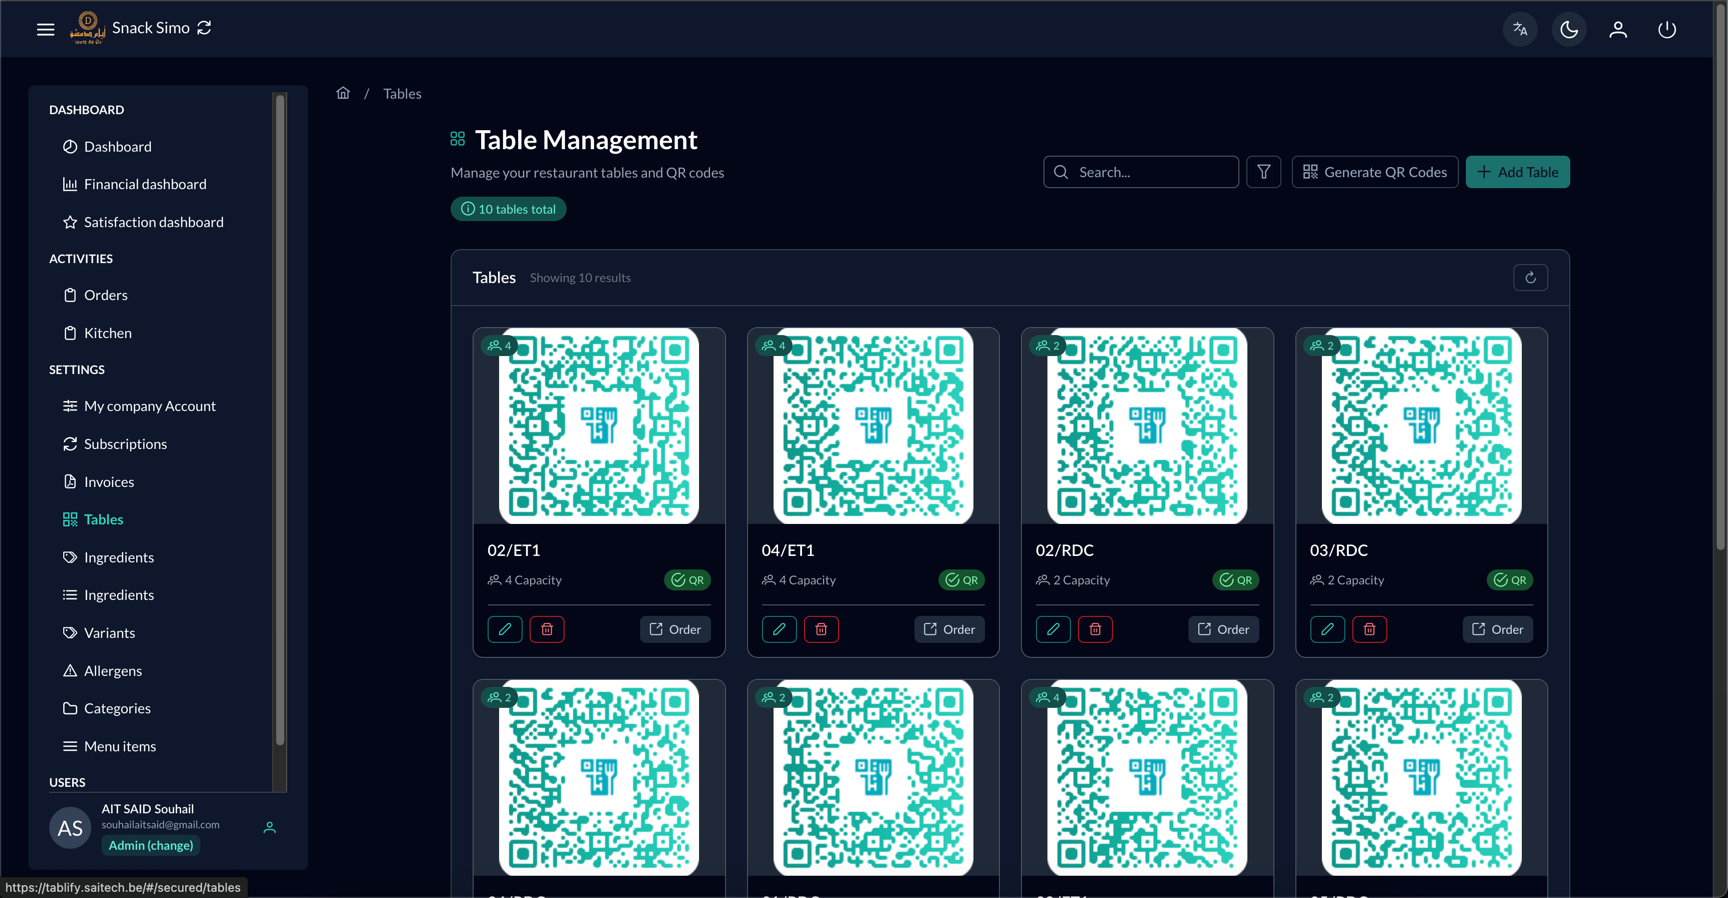Open Order for table 04/ET1
Screen dimensions: 1728x898
point(949,629)
